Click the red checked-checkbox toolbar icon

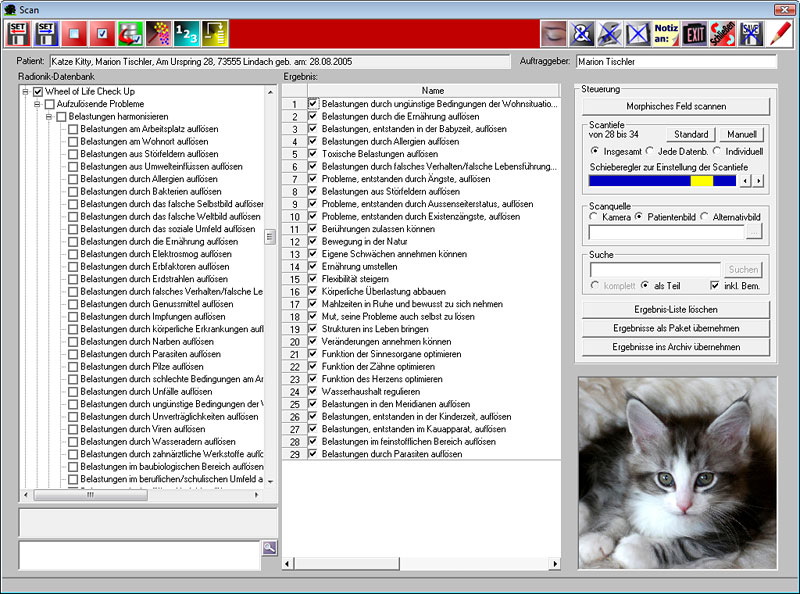coord(102,34)
